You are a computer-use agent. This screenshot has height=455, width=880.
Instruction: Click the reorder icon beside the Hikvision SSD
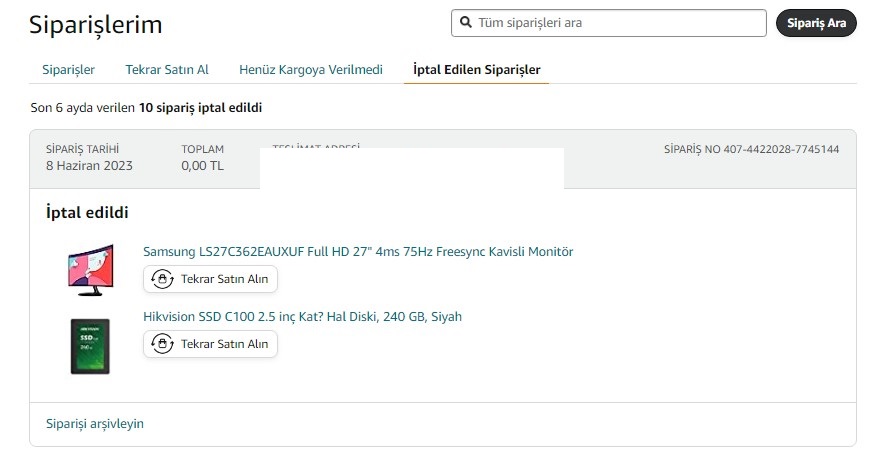(x=162, y=344)
